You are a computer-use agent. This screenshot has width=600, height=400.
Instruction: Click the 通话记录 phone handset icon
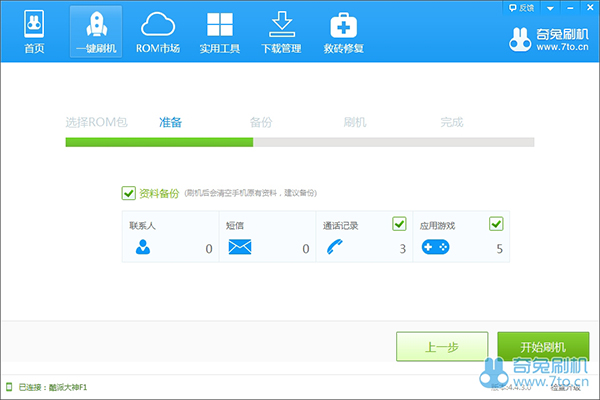(x=335, y=247)
